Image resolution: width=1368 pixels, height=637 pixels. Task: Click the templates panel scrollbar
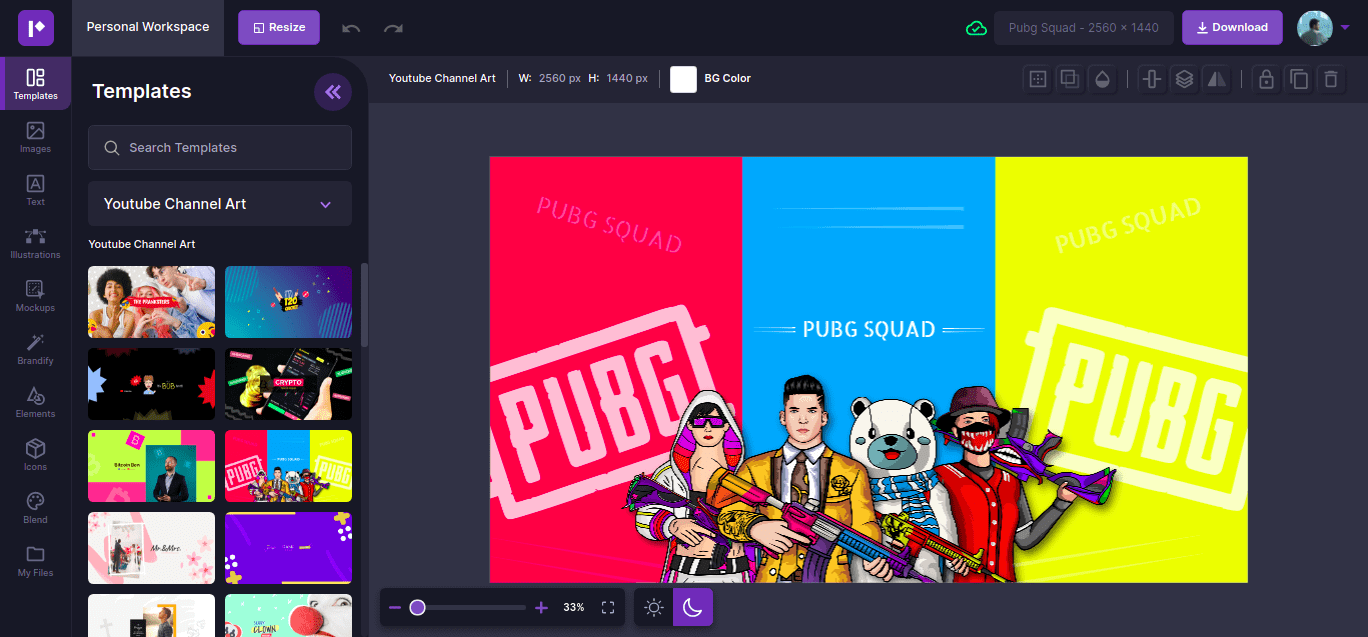364,305
